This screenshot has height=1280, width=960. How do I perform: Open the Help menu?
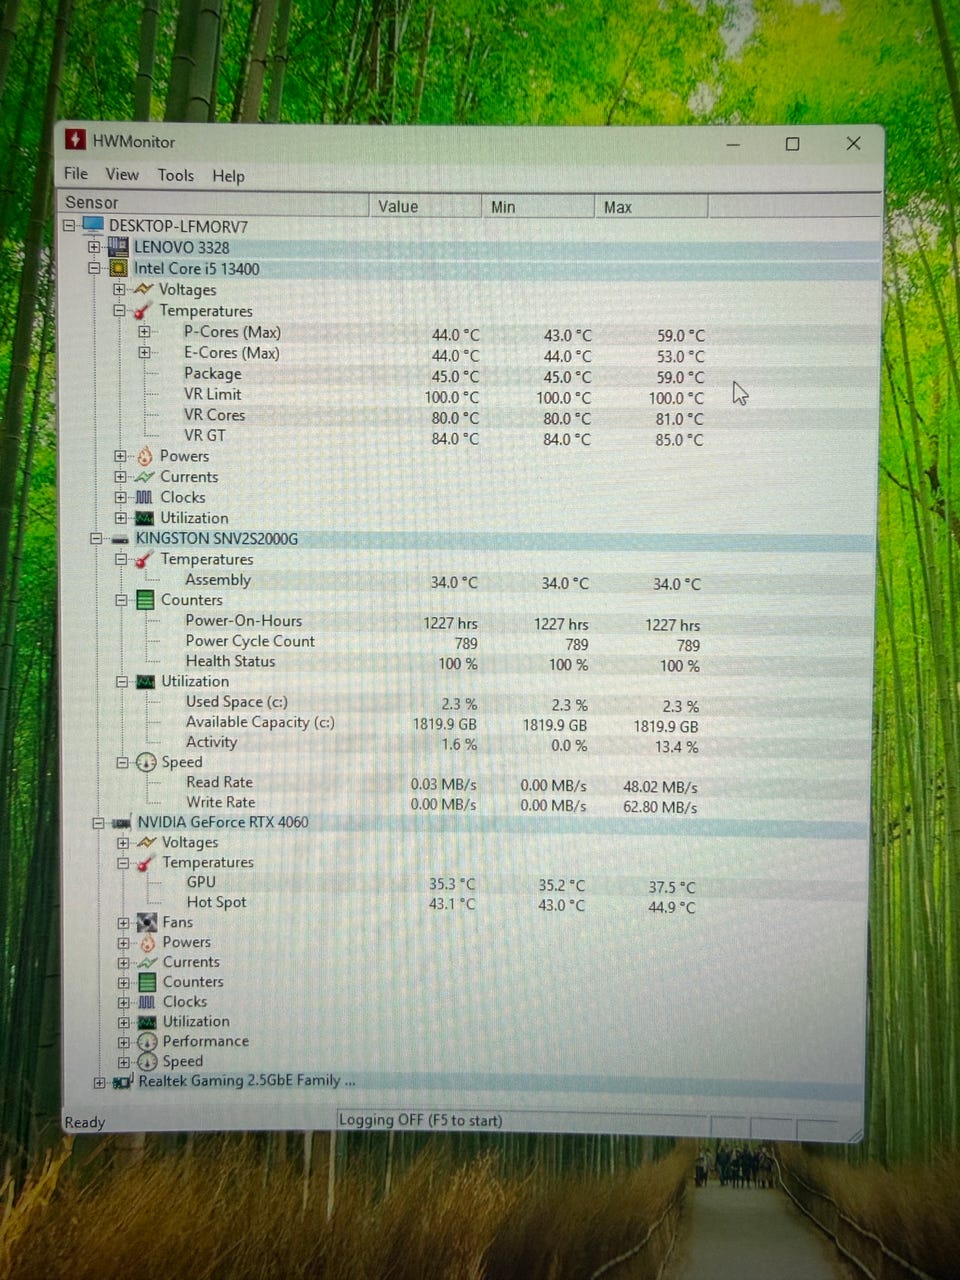pyautogui.click(x=228, y=176)
